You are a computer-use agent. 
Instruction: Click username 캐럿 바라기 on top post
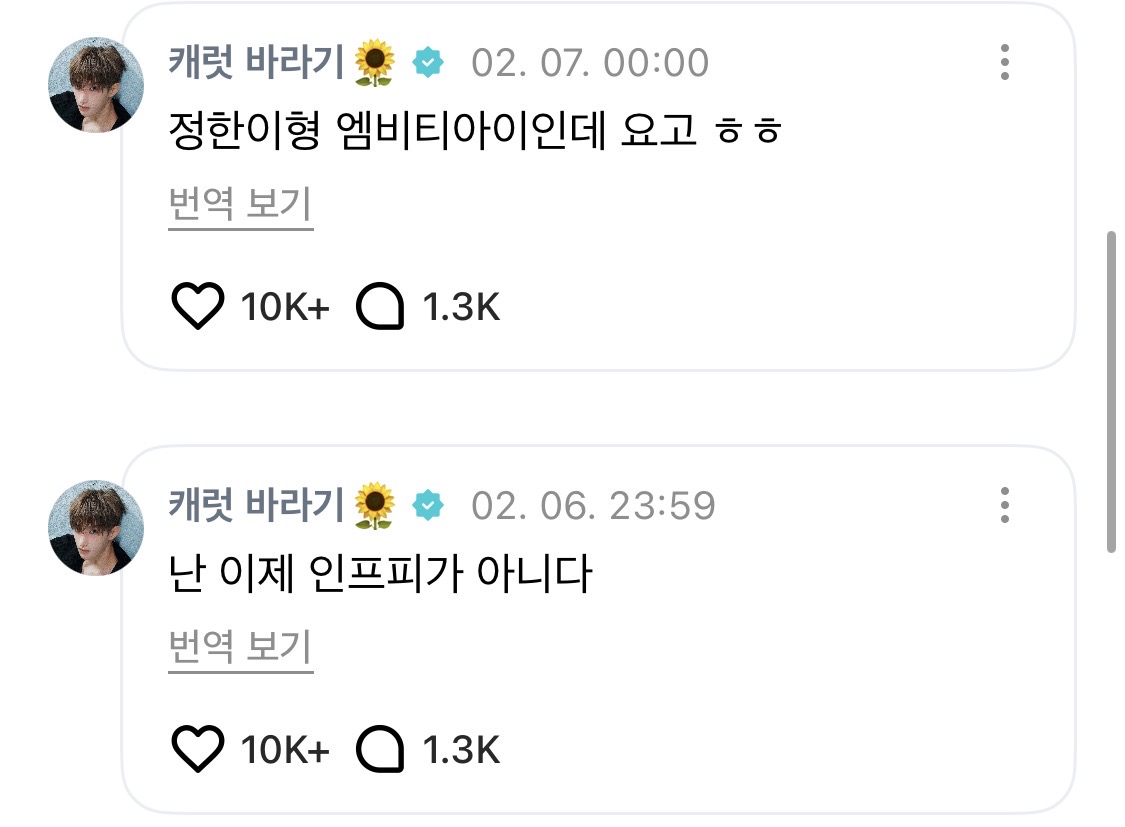[257, 63]
